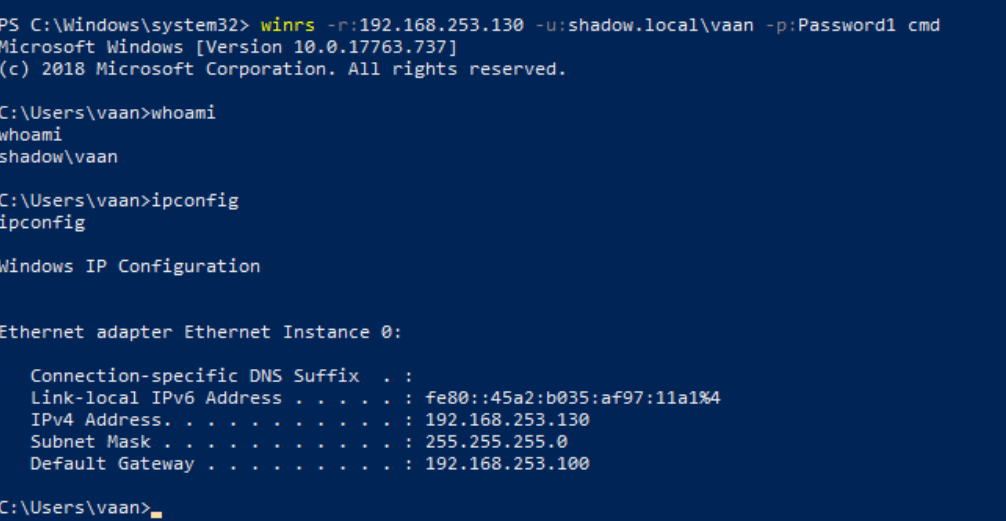
Task: Click the Ethernet adapter Ethernet Instance 0 line
Action: click(x=200, y=332)
